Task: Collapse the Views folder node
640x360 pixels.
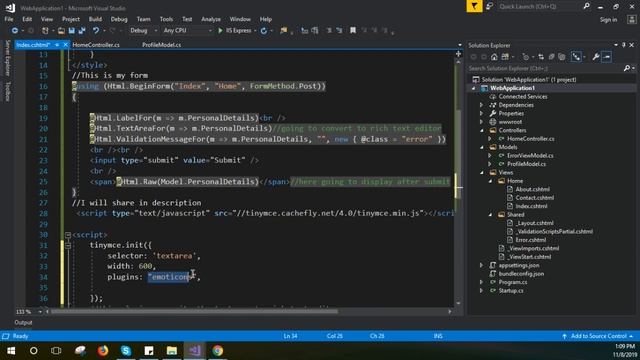Action: tap(482, 172)
